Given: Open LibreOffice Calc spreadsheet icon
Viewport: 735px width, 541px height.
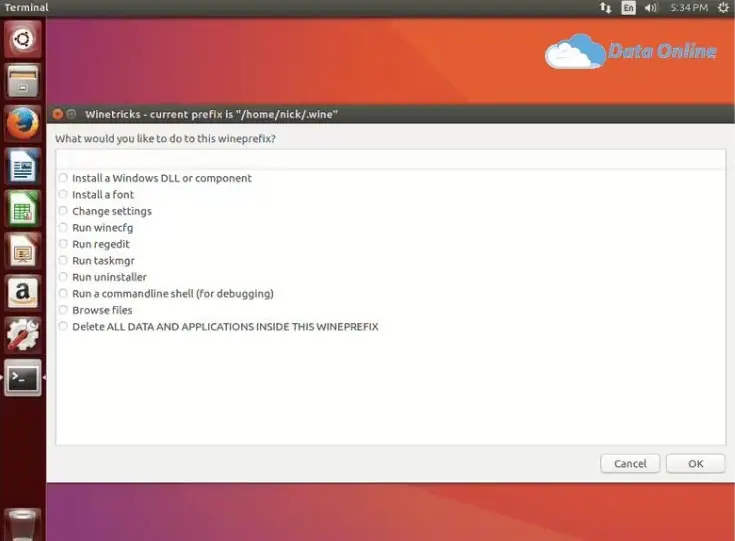Looking at the screenshot, I should click(22, 208).
